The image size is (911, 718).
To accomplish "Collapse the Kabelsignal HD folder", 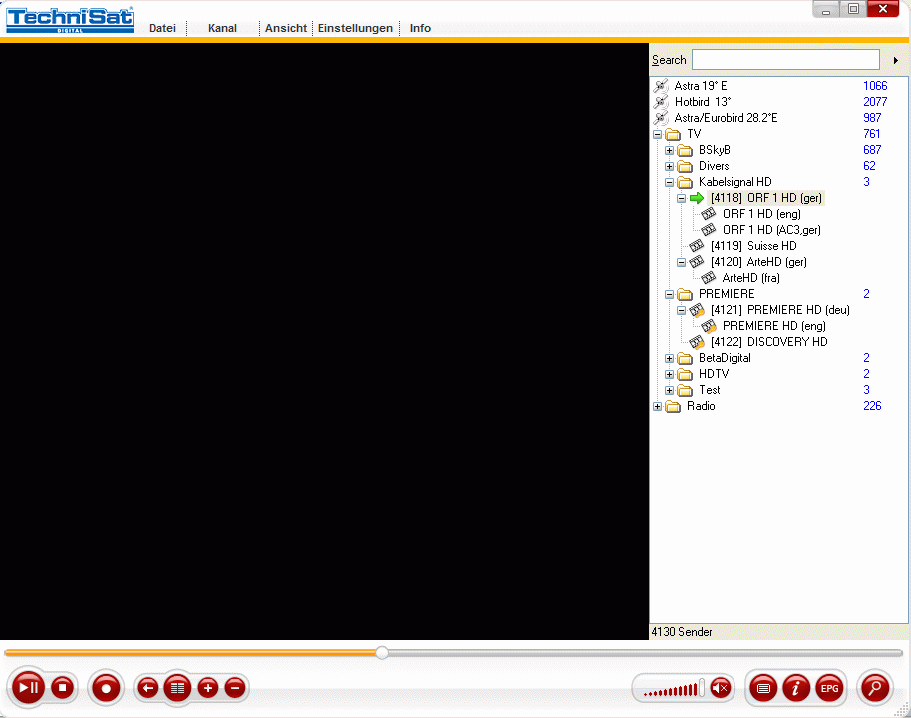I will (x=669, y=182).
